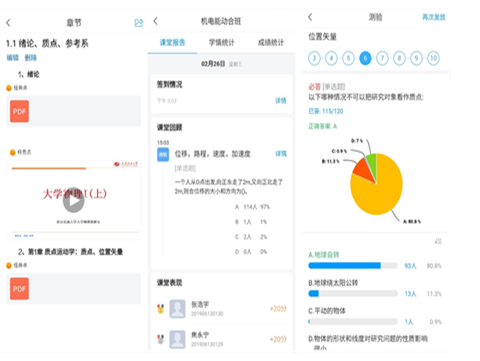The width and height of the screenshot is (480, 361).
Task: Switch to the 学情统计 tab
Action: coord(222,43)
